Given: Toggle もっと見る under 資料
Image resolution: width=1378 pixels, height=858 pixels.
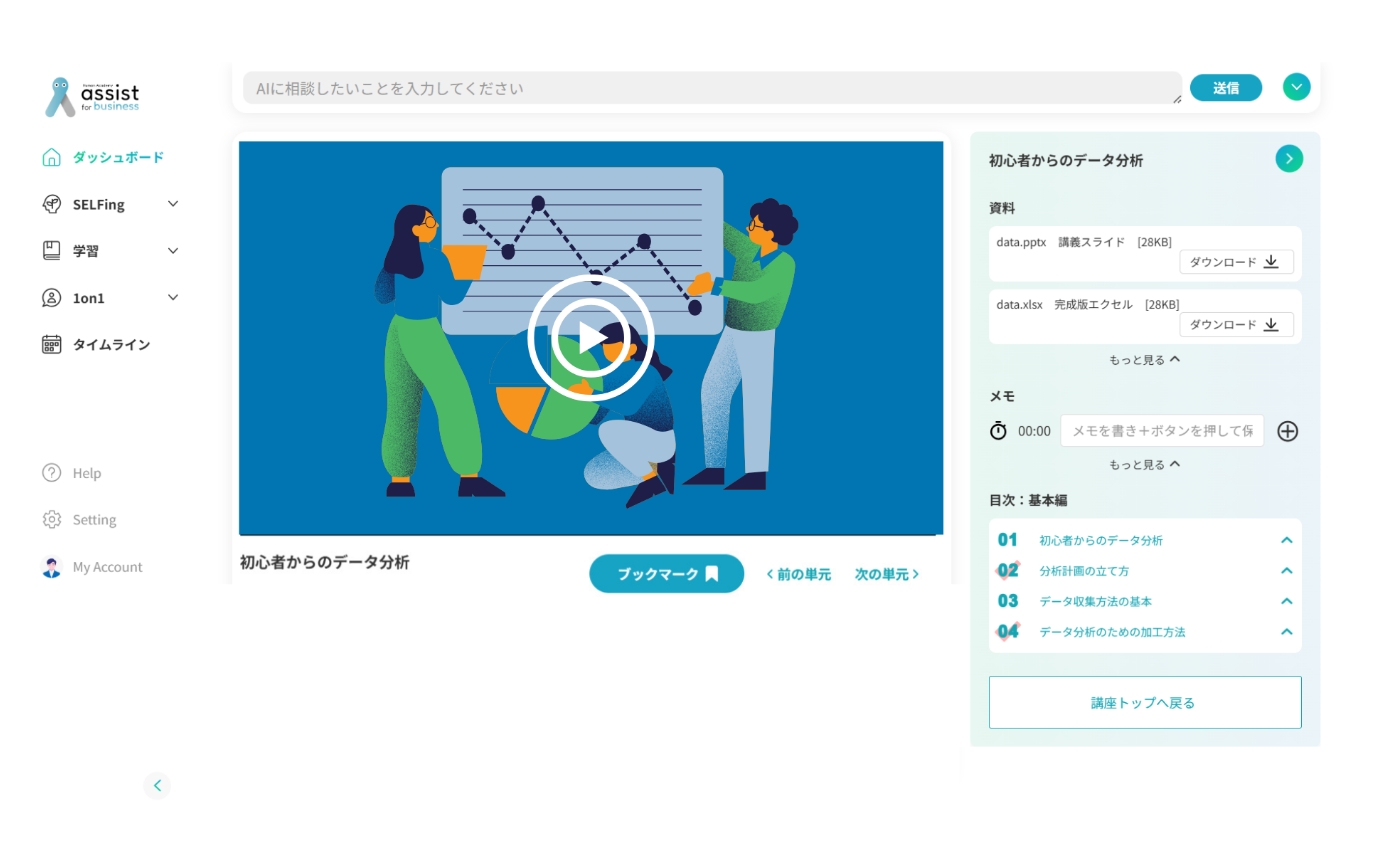Looking at the screenshot, I should click(1145, 360).
